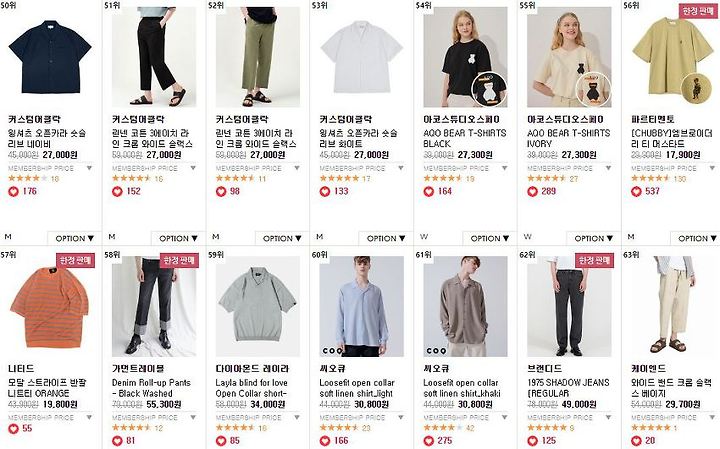This screenshot has width=720, height=449.
Task: Click the heart icon showing 98 likes
Action: pyautogui.click(x=221, y=191)
